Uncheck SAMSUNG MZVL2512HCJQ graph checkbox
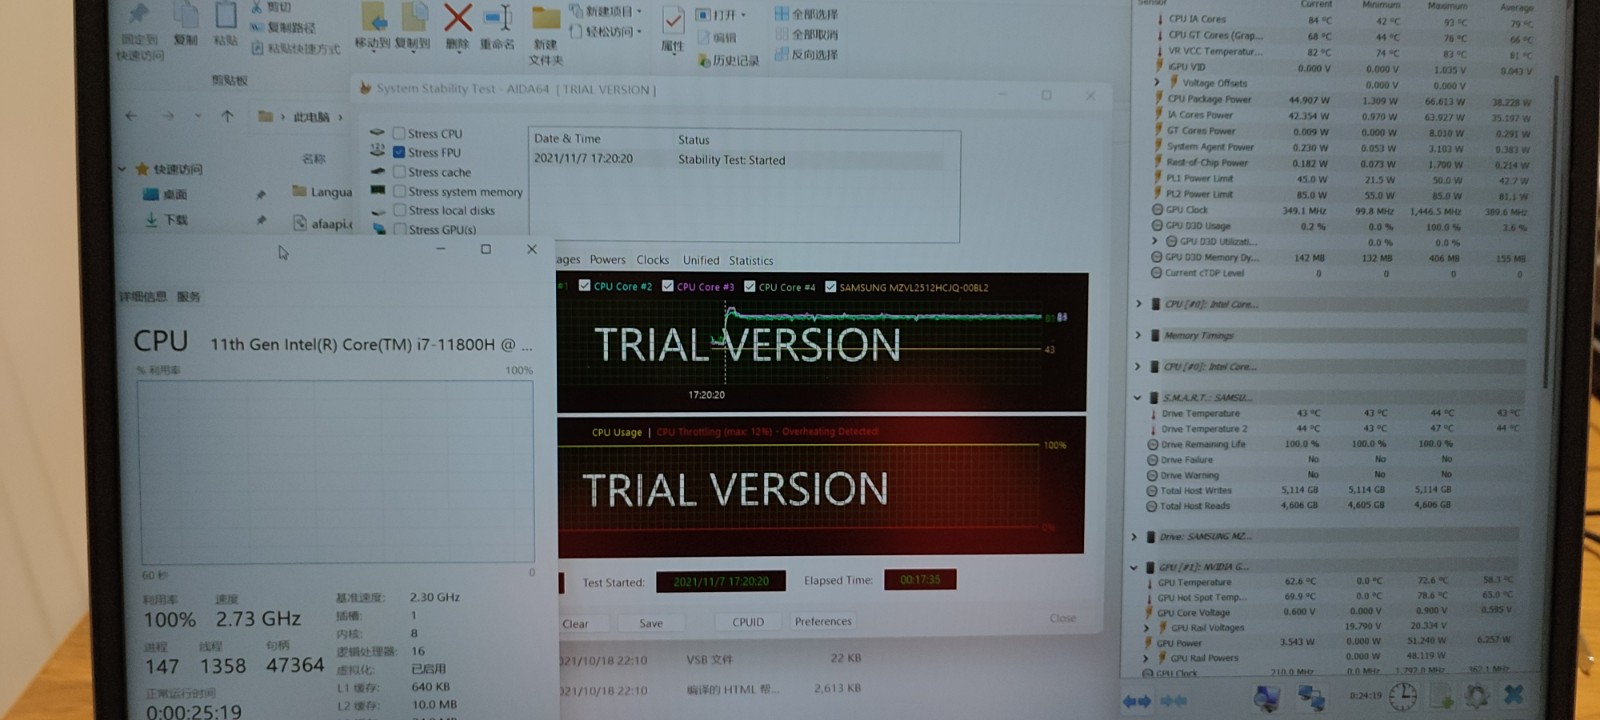 [830, 287]
